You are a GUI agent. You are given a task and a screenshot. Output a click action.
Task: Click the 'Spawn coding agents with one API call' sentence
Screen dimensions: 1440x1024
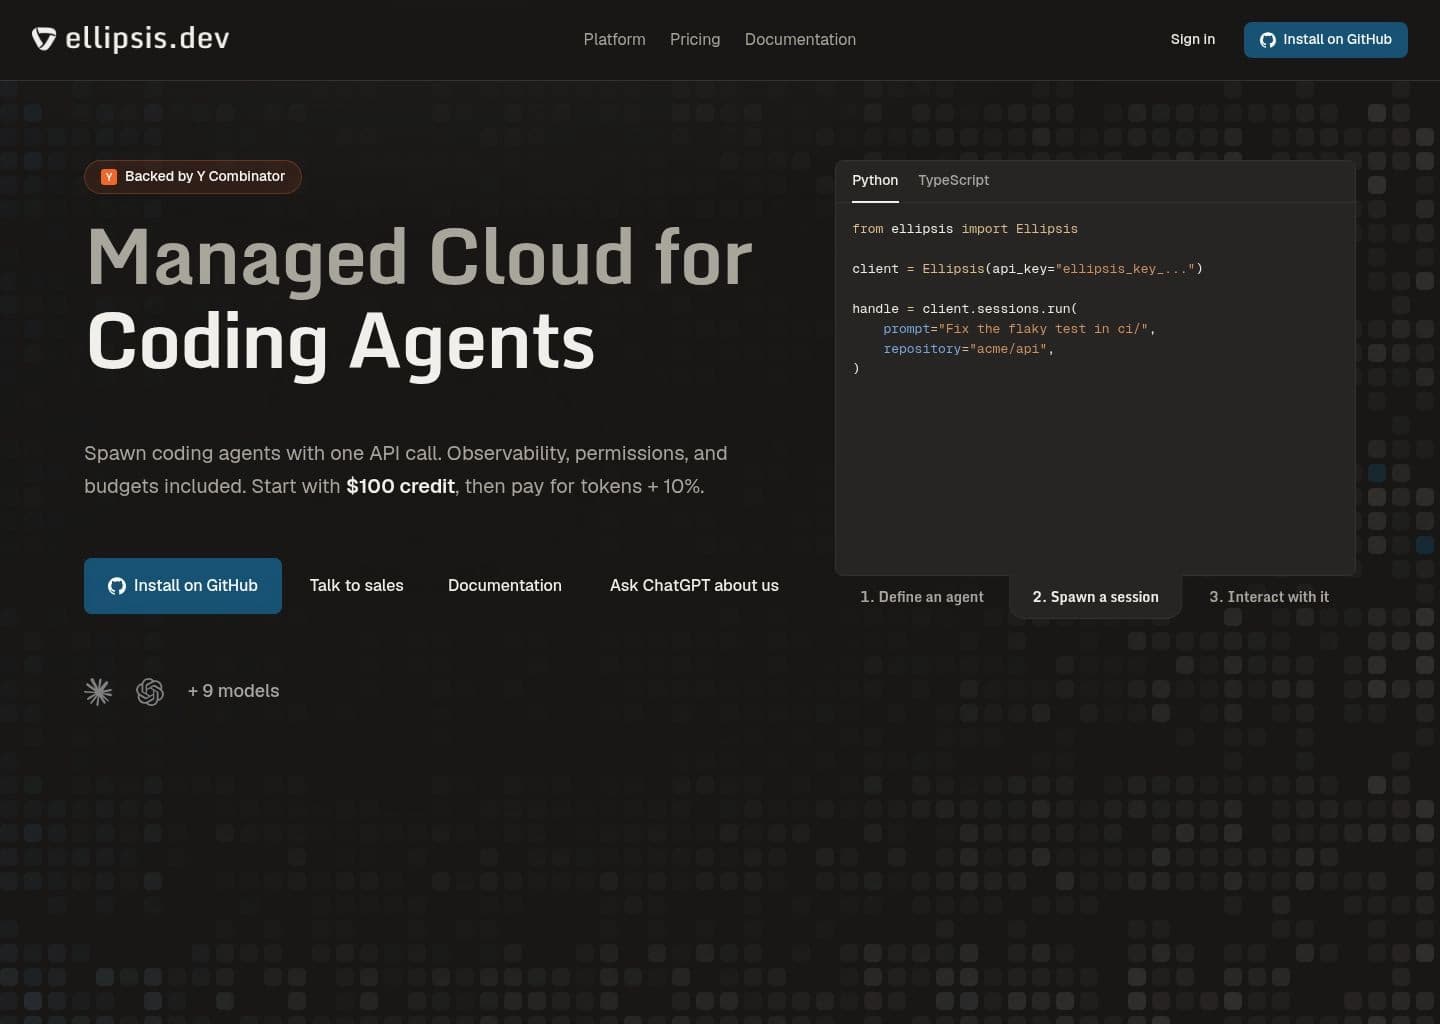[x=263, y=453]
